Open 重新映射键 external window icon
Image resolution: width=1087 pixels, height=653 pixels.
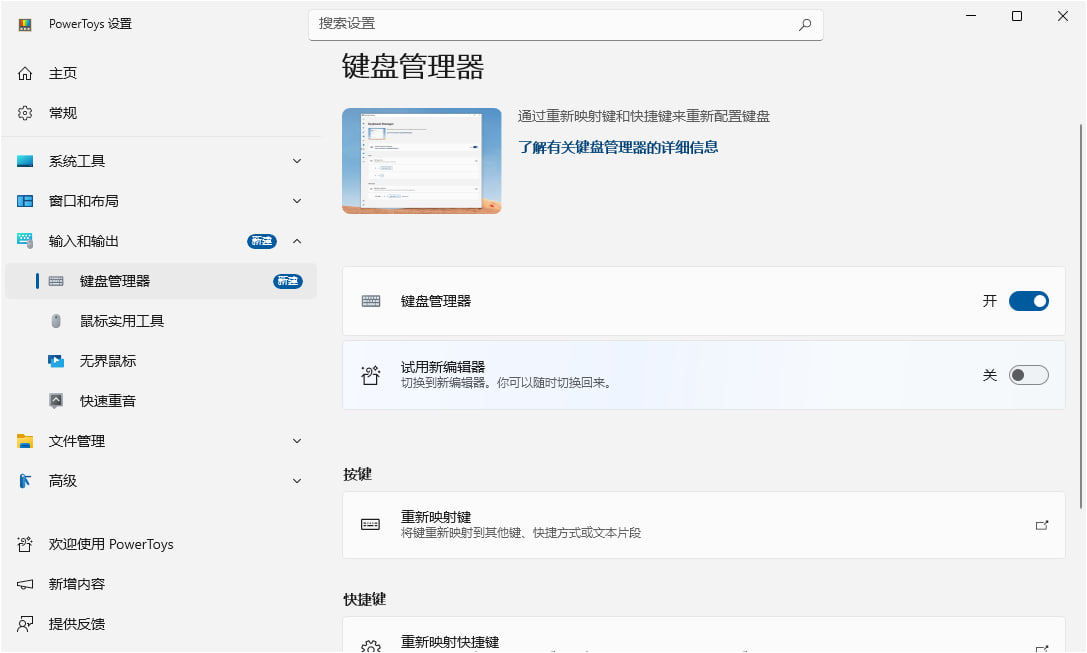pos(1041,525)
